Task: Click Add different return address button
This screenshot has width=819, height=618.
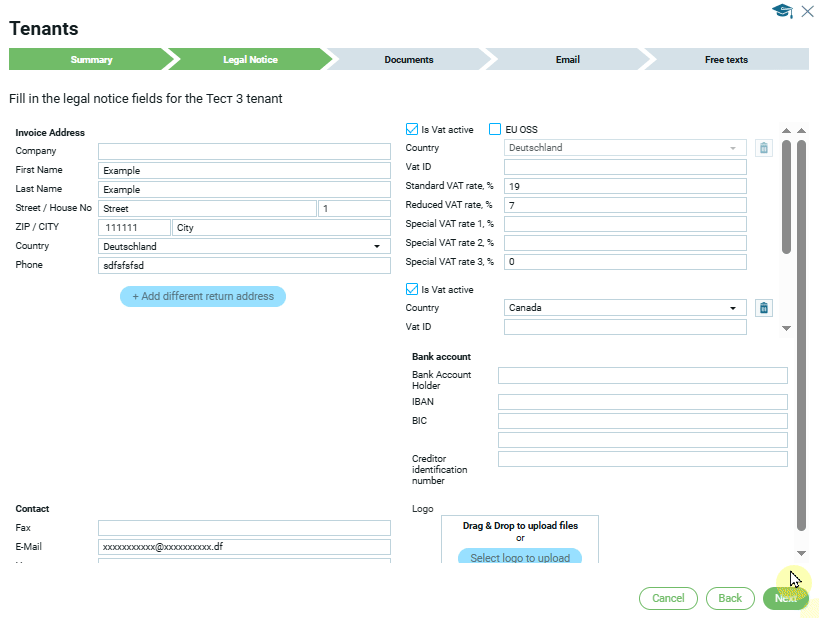Action: click(x=203, y=297)
